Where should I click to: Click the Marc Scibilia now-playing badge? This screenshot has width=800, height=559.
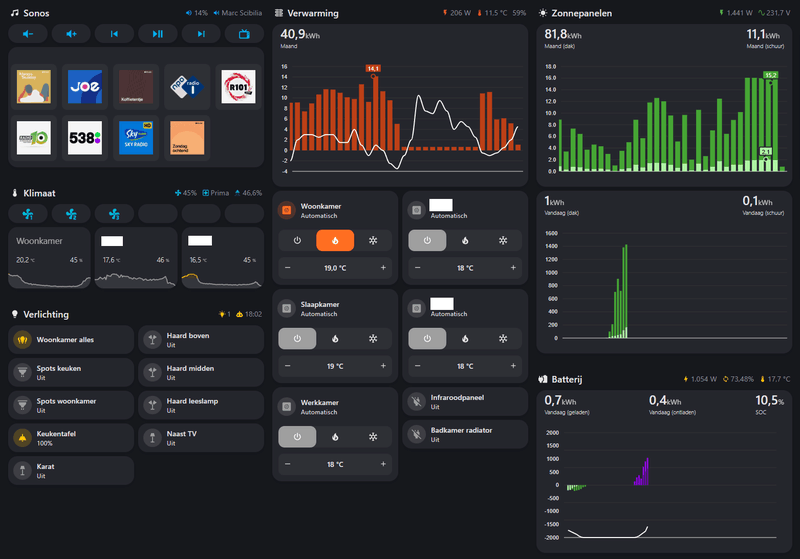click(238, 13)
